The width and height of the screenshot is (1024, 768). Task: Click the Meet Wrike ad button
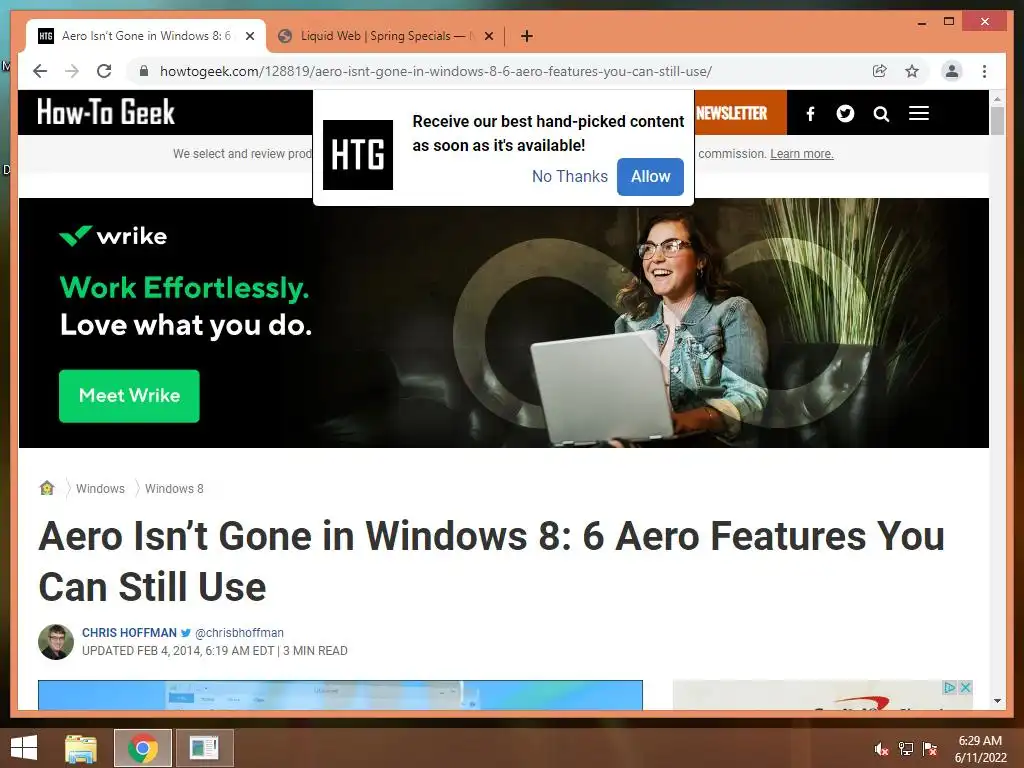(x=129, y=396)
